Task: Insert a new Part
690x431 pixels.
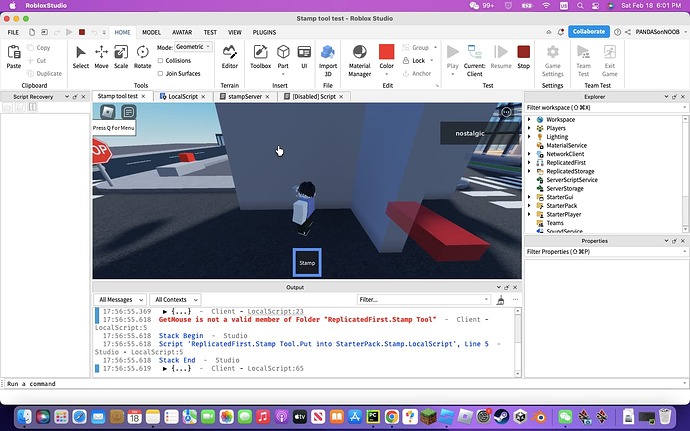Action: pos(283,57)
